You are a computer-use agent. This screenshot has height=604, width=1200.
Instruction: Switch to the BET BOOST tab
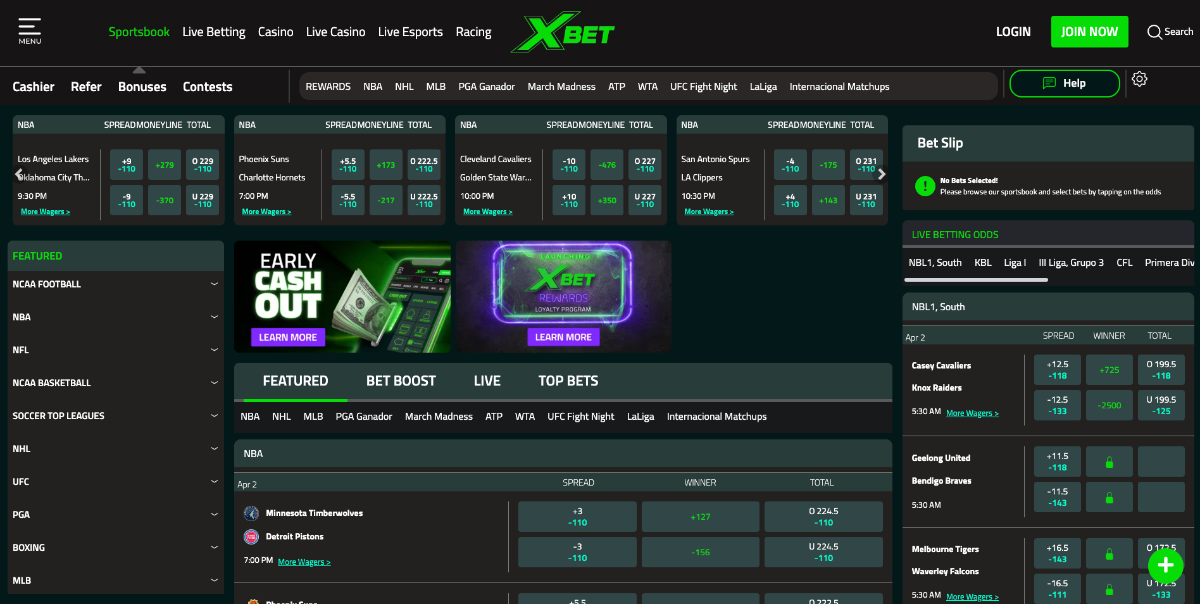[x=400, y=380]
